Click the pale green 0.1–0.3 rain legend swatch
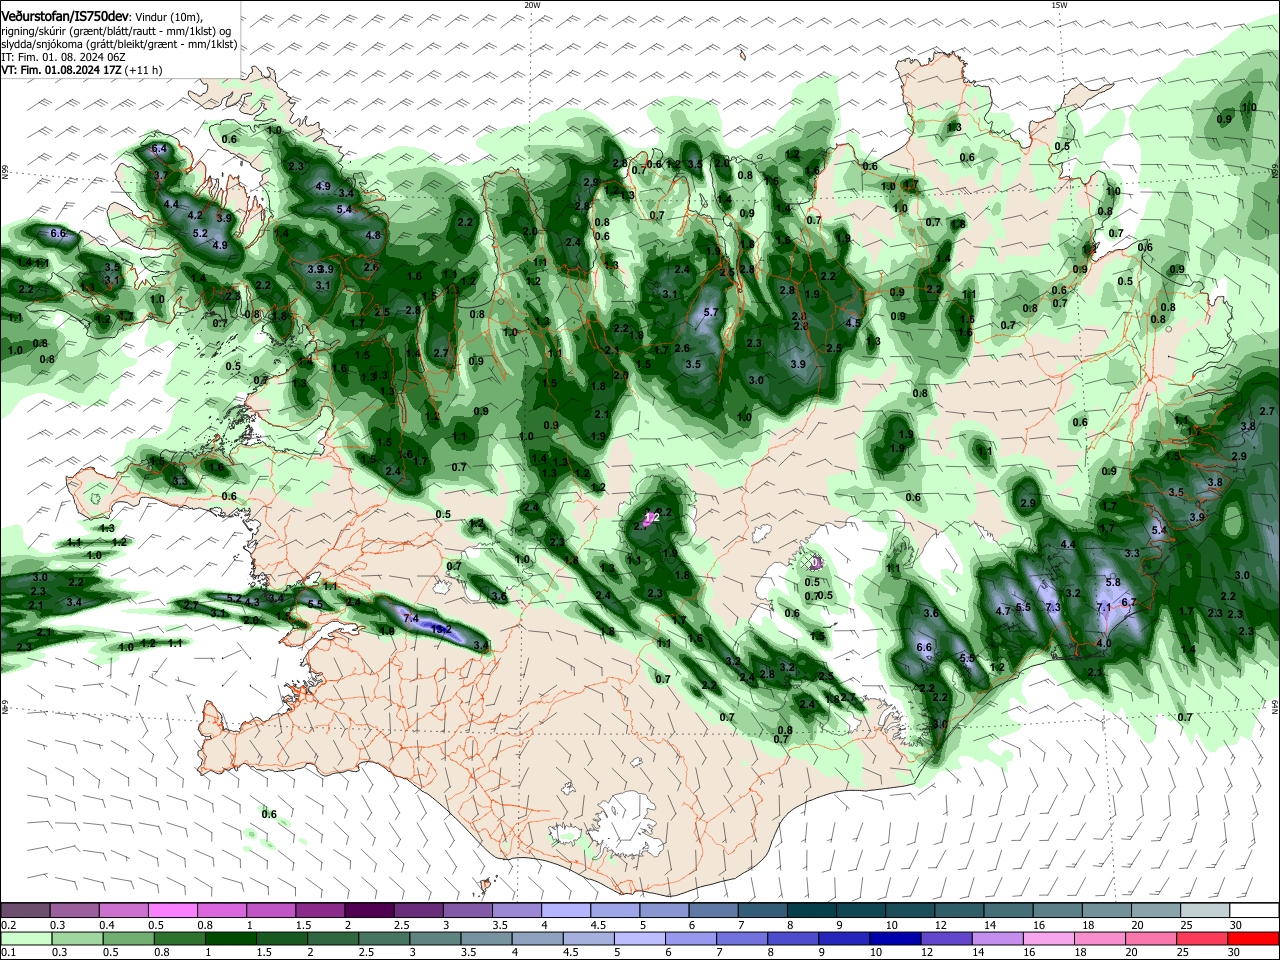Viewport: 1280px width, 960px height. pos(24,938)
